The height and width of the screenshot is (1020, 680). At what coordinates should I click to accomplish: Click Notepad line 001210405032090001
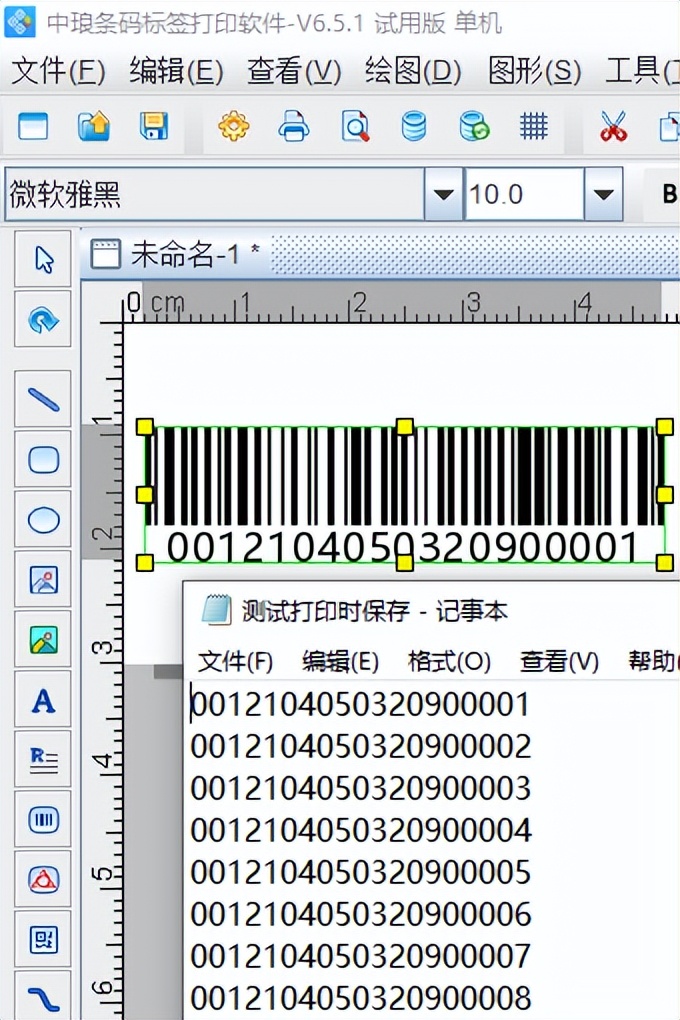coord(360,705)
